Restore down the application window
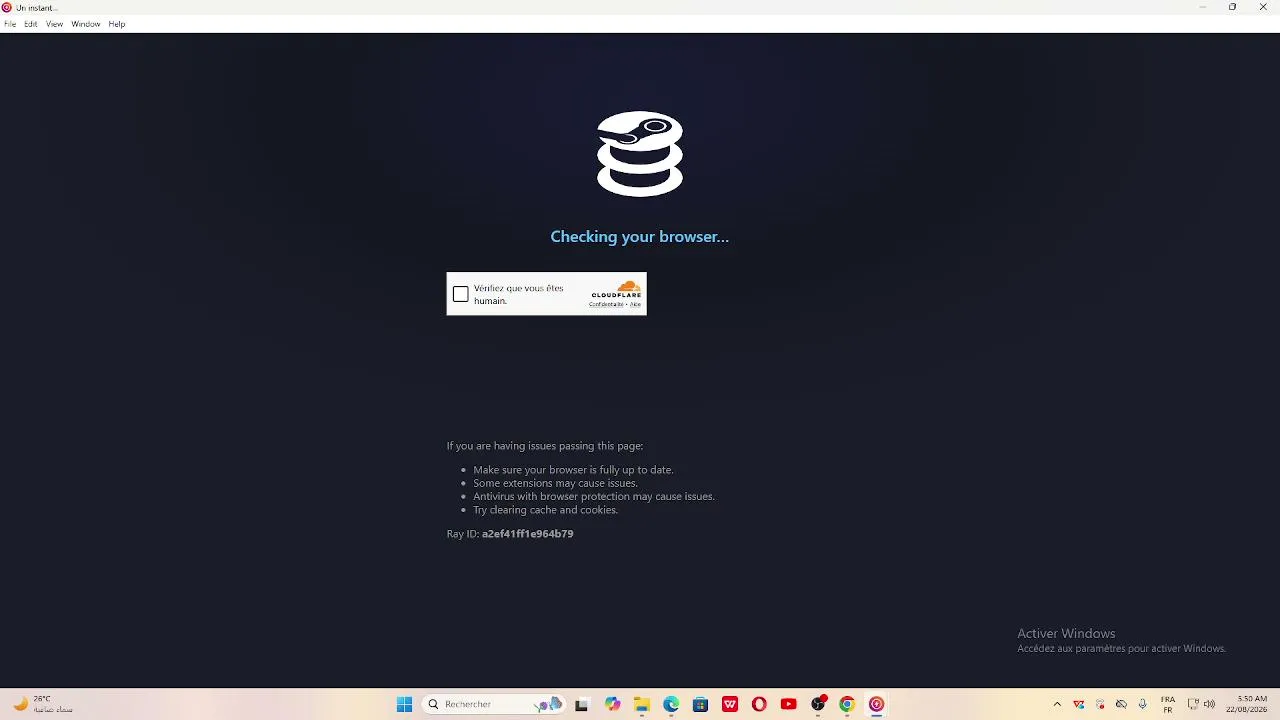Screen dimensions: 1280x720 click(x=1233, y=7)
